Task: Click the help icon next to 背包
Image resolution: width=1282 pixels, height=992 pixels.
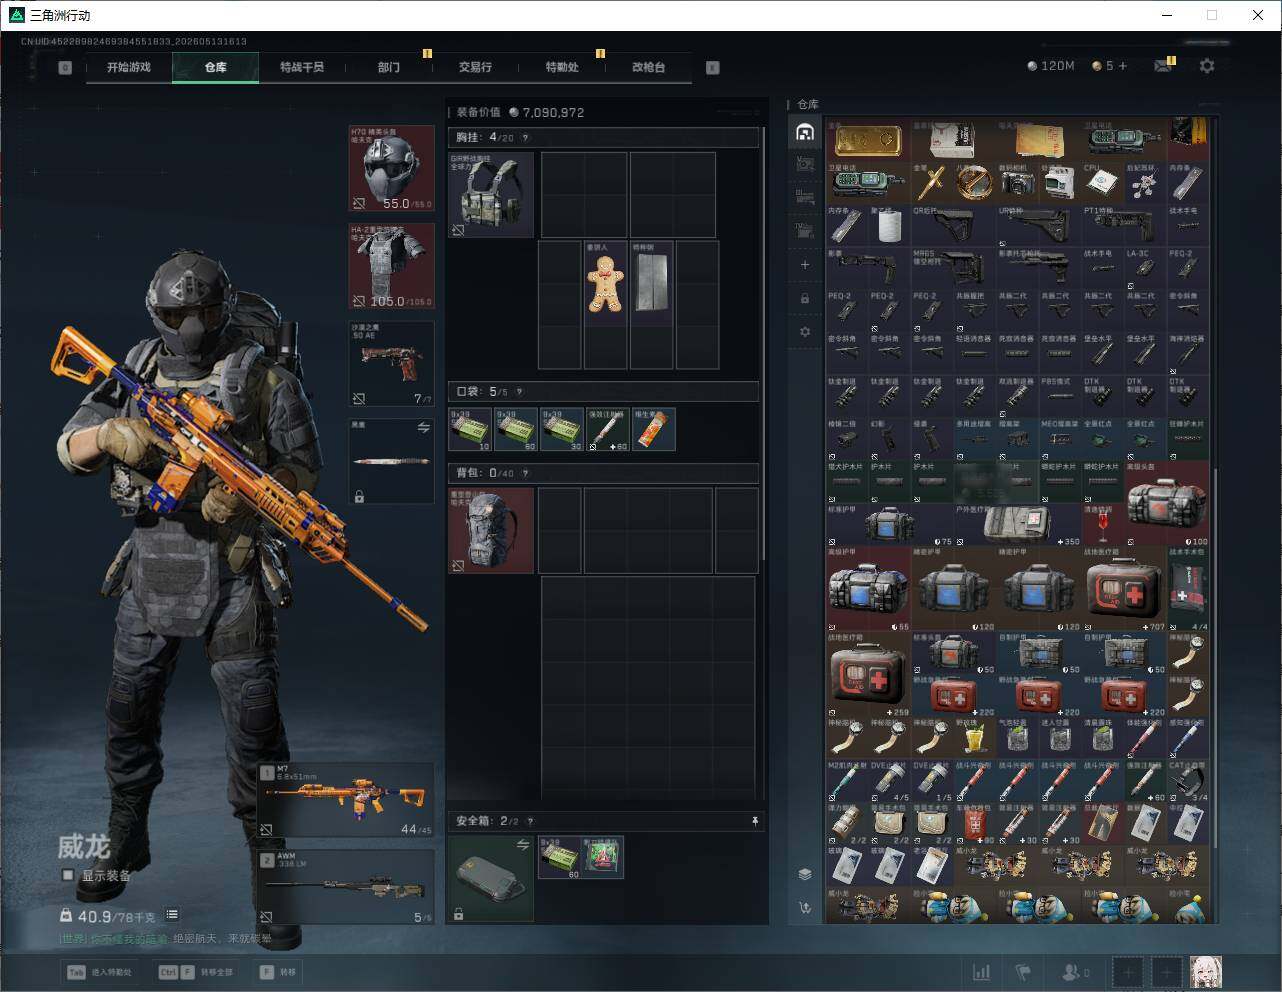Action: pos(524,473)
